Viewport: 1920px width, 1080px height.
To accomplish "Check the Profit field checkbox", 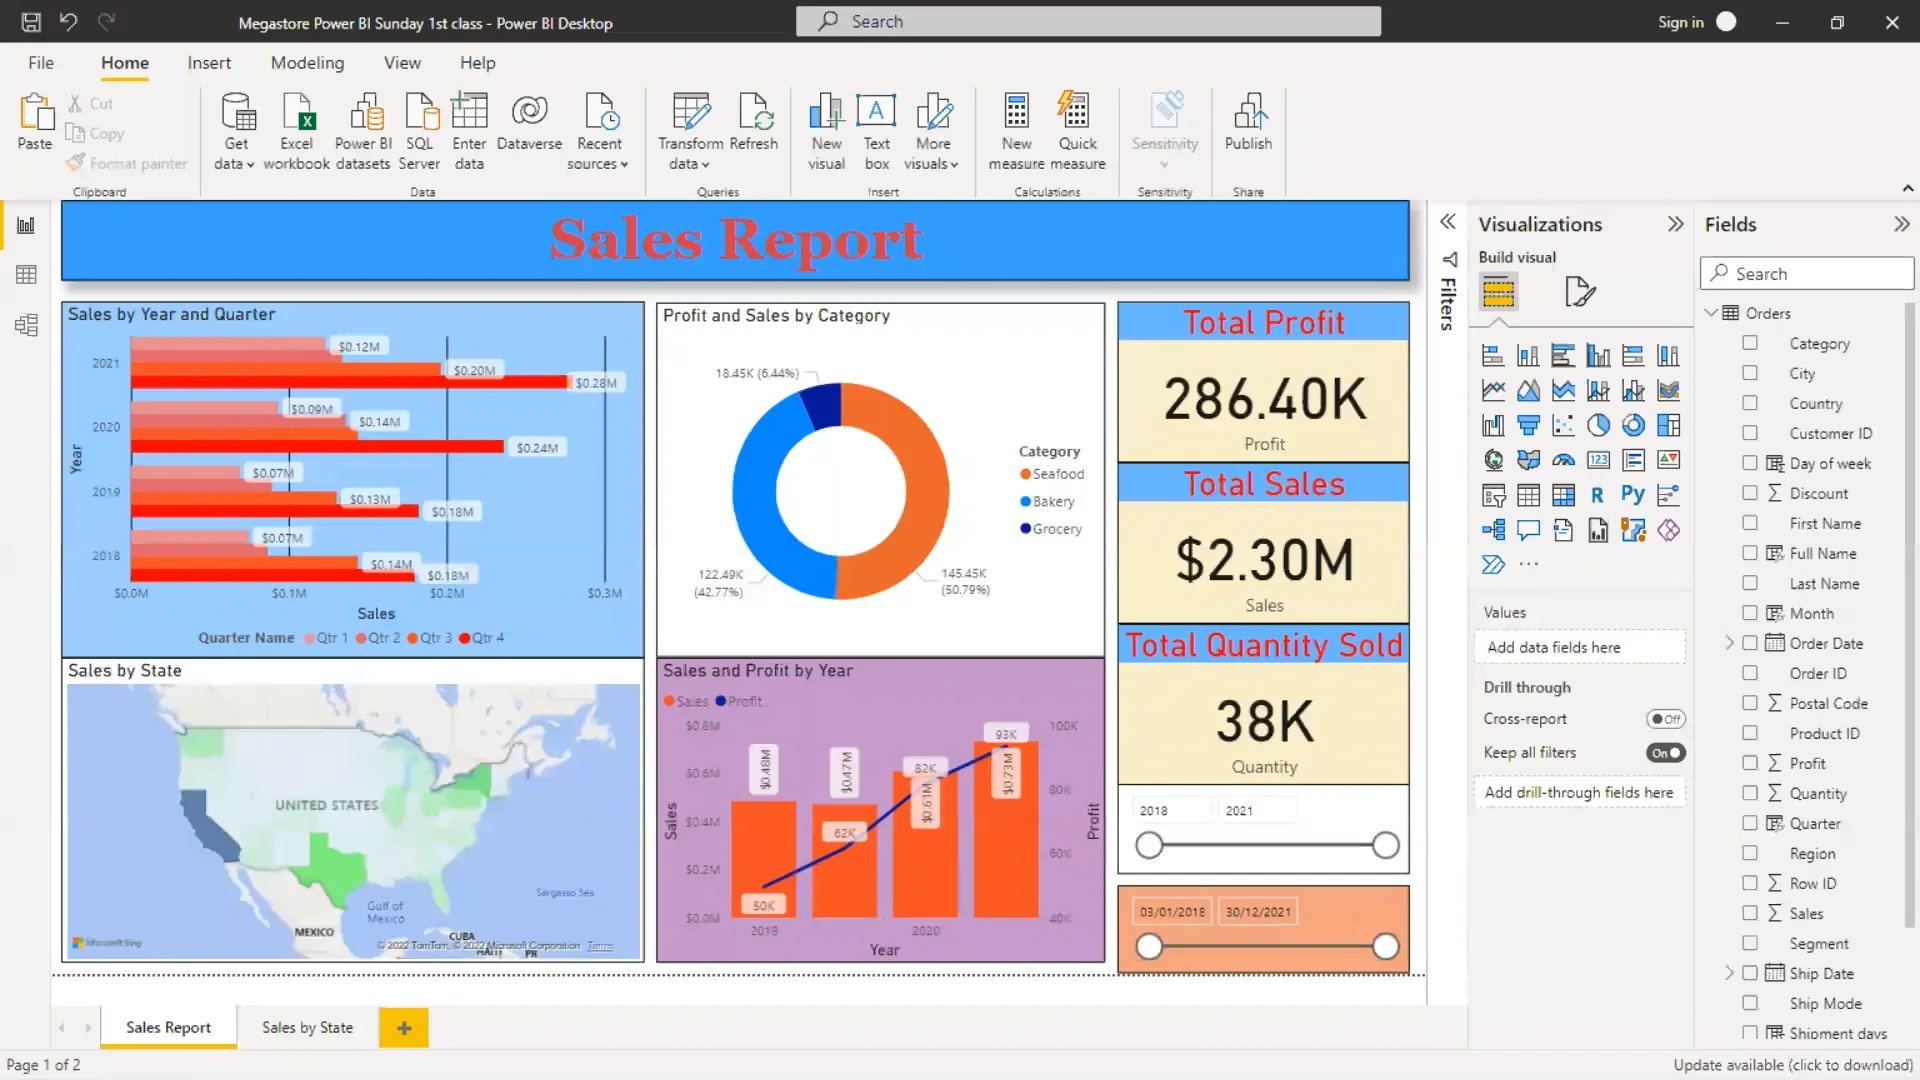I will 1749,763.
